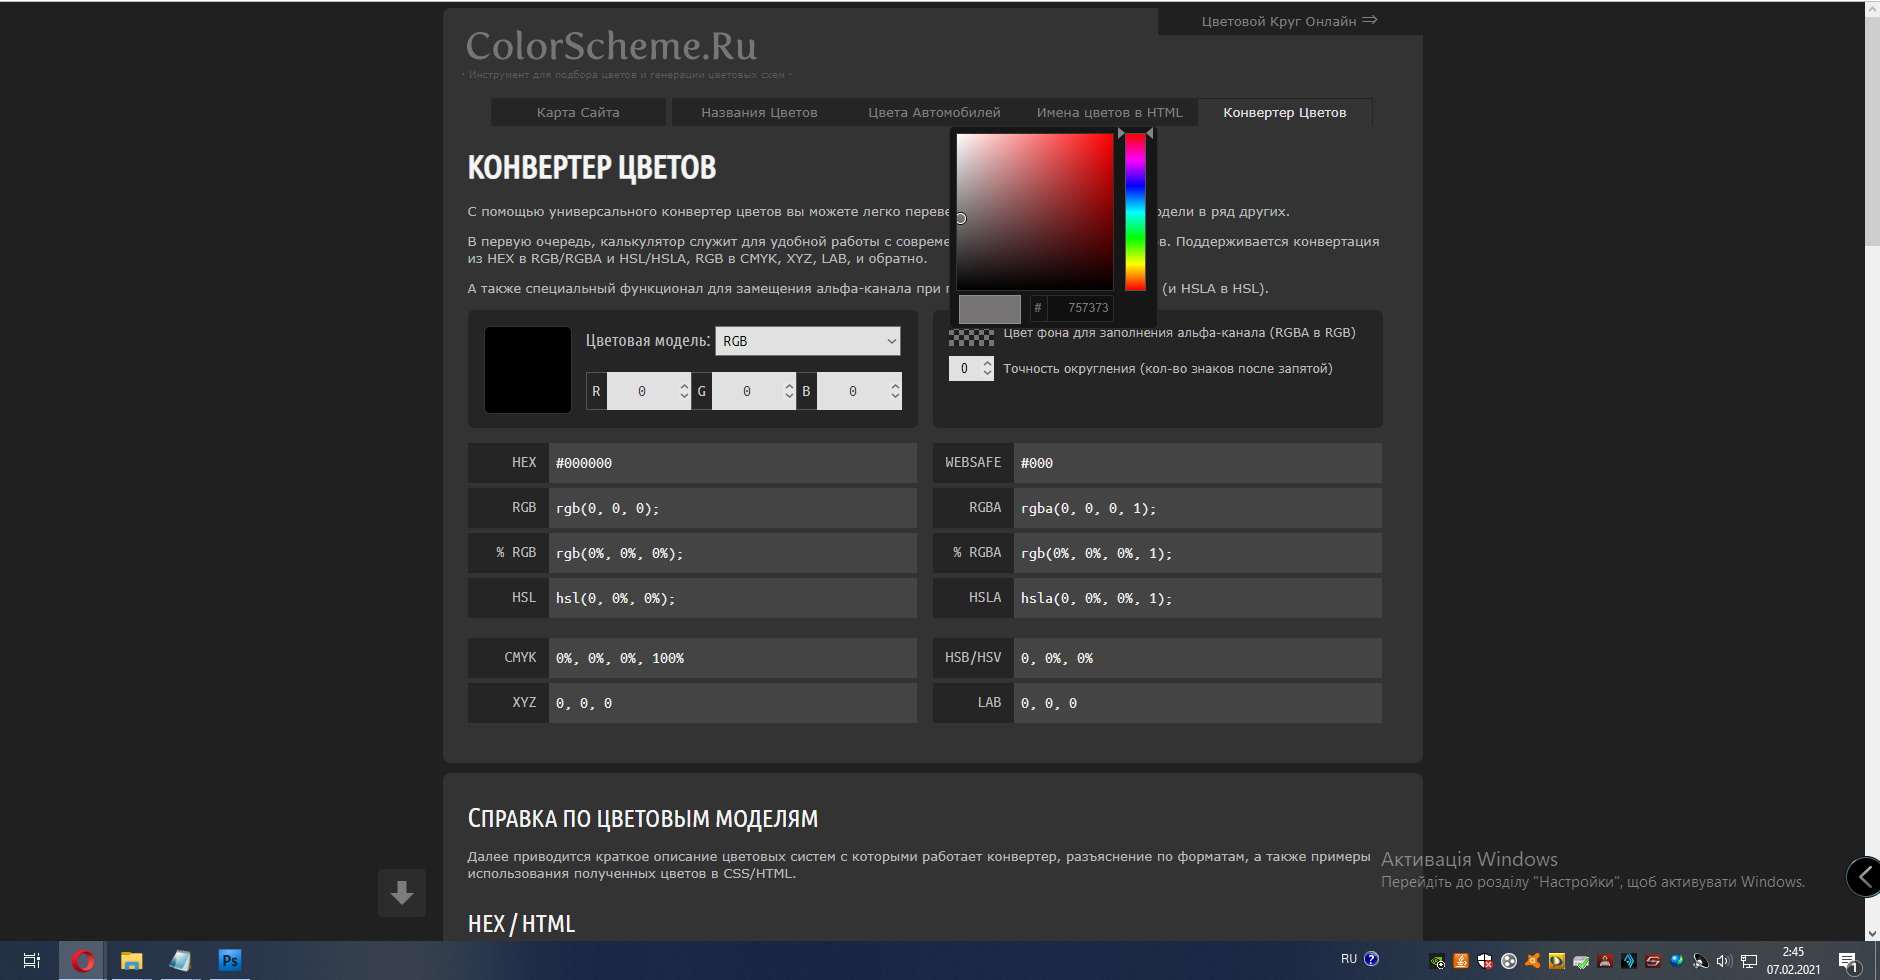This screenshot has height=980, width=1880.
Task: Click the gray color preview in the picker
Action: pyautogui.click(x=990, y=308)
